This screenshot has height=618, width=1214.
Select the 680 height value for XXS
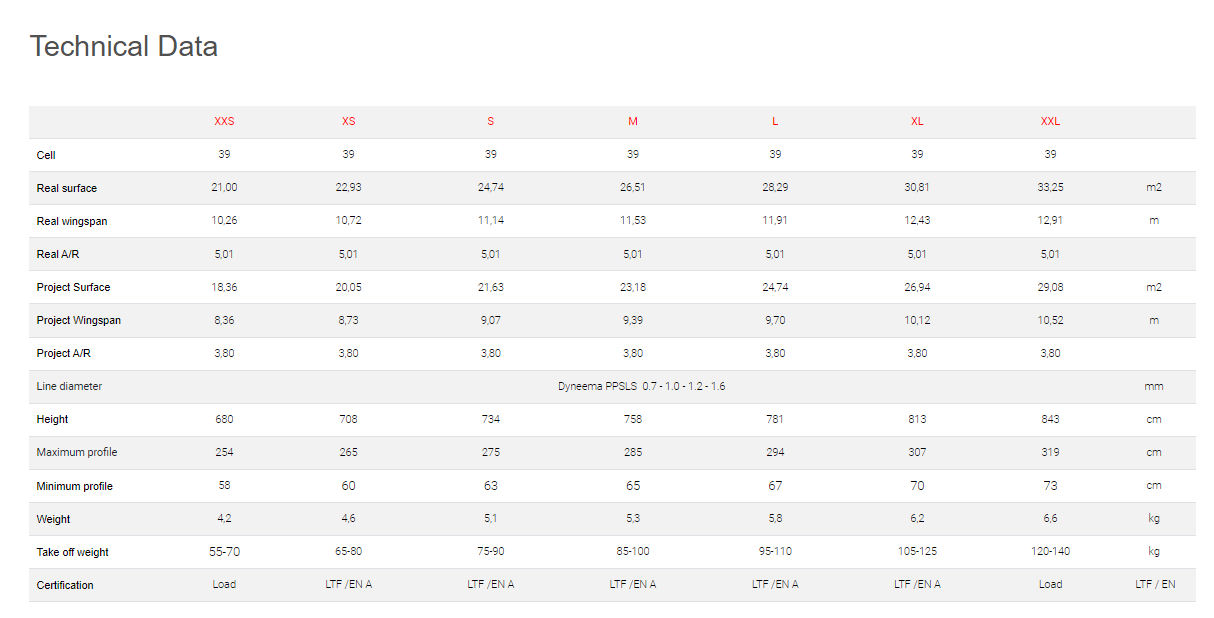coord(224,419)
